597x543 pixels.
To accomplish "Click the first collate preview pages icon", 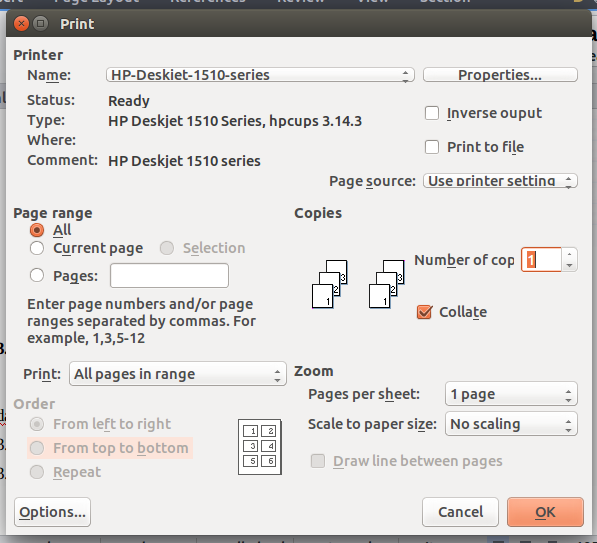I will click(330, 284).
